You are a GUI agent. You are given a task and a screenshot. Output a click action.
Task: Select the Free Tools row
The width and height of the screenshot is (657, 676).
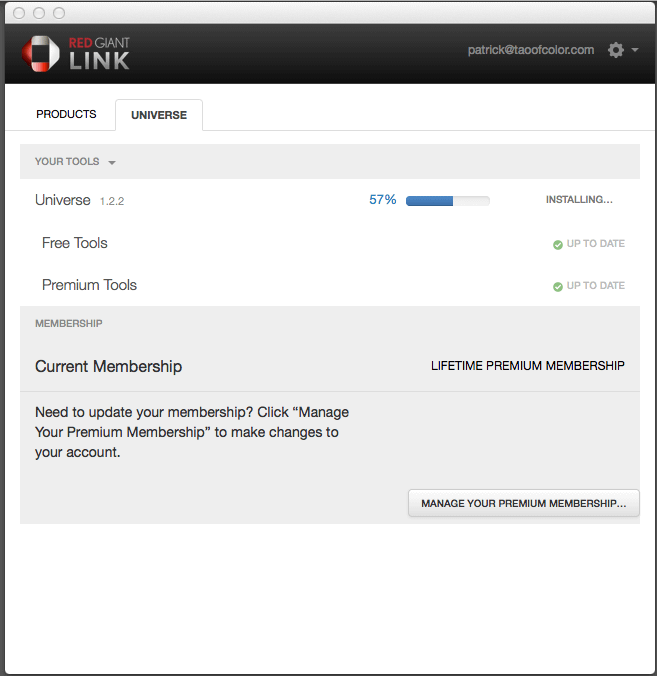(x=330, y=243)
